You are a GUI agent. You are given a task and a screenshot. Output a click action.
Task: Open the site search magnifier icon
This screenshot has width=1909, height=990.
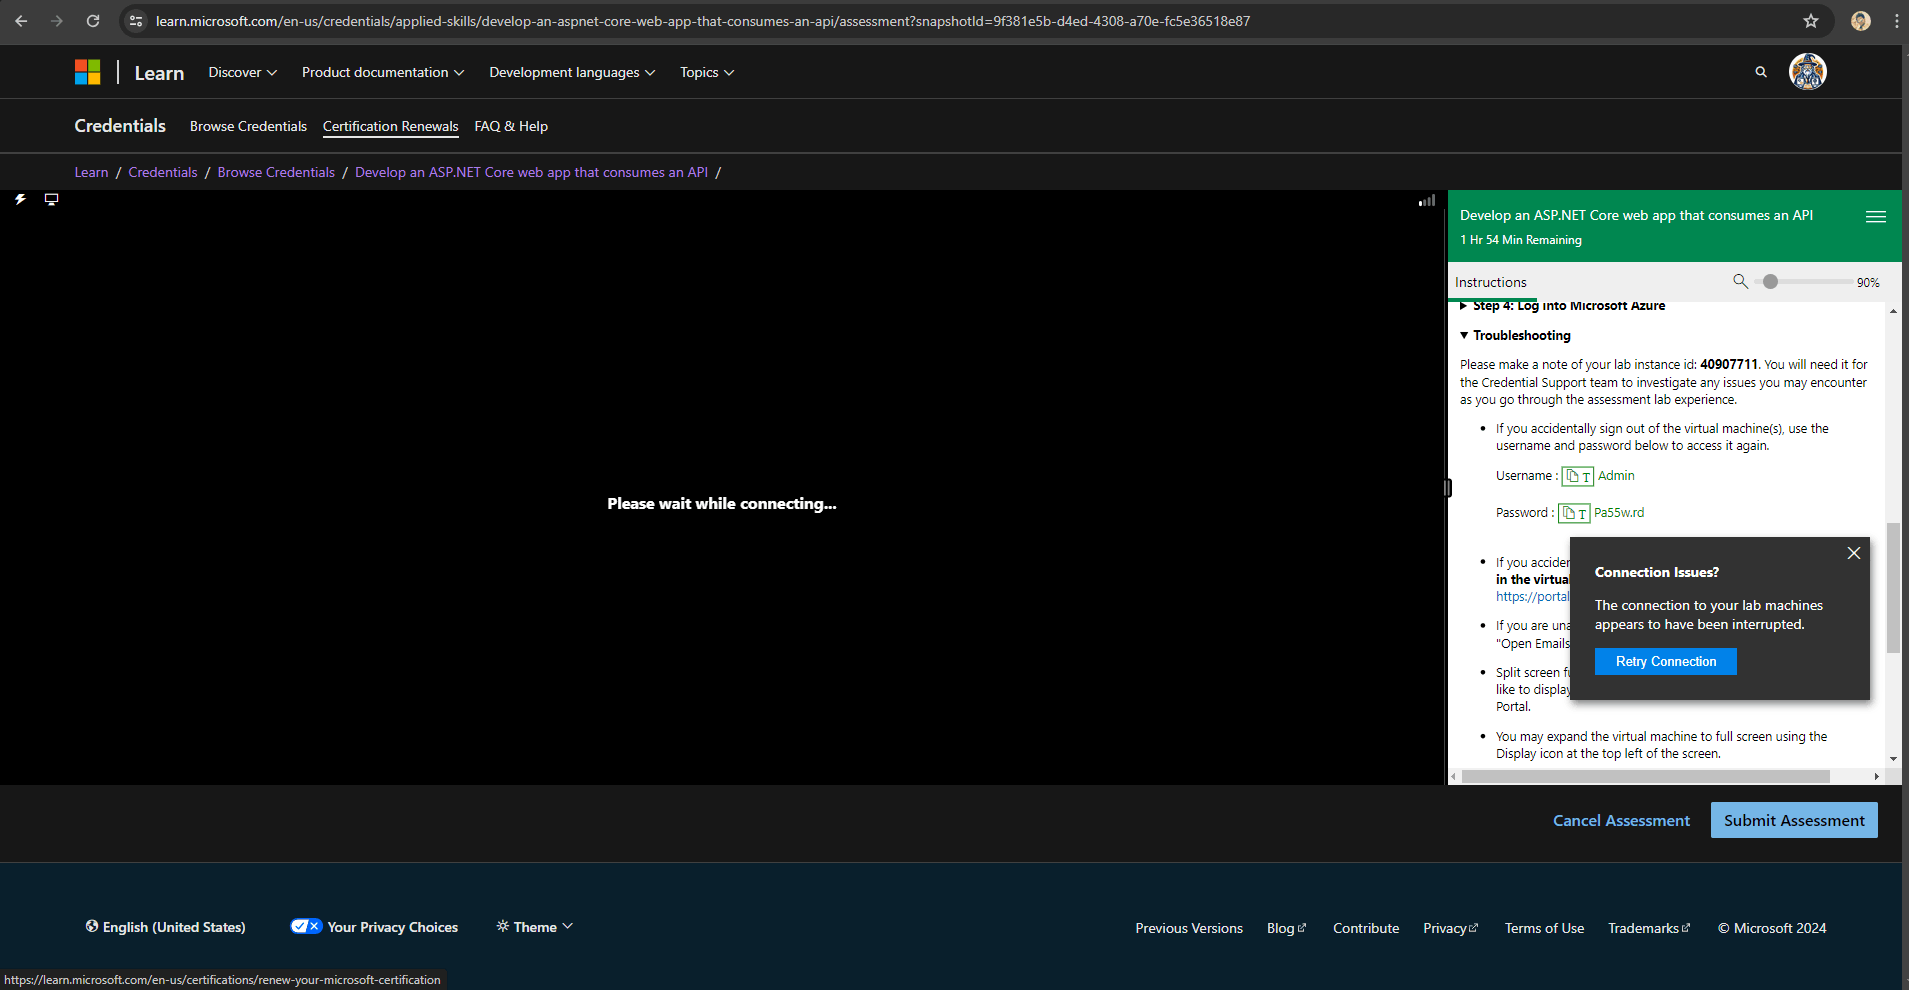coord(1761,72)
